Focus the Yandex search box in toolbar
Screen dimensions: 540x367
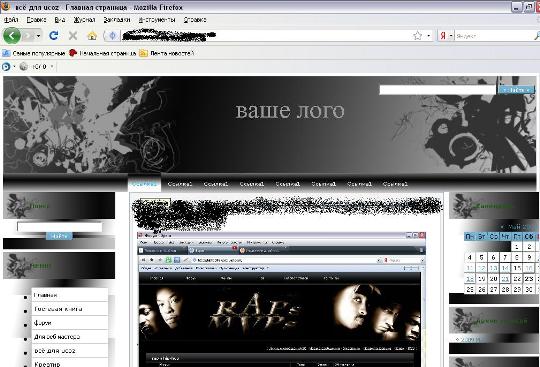[x=494, y=36]
